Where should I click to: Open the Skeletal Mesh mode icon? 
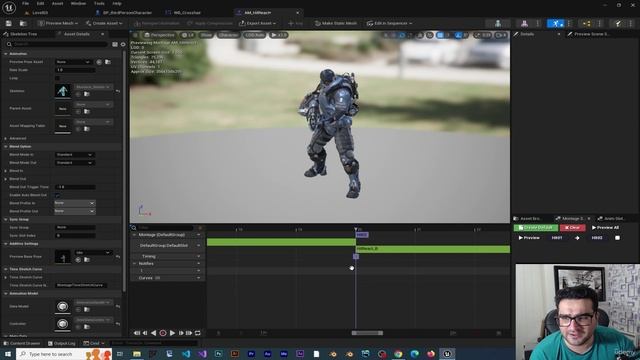(524, 23)
